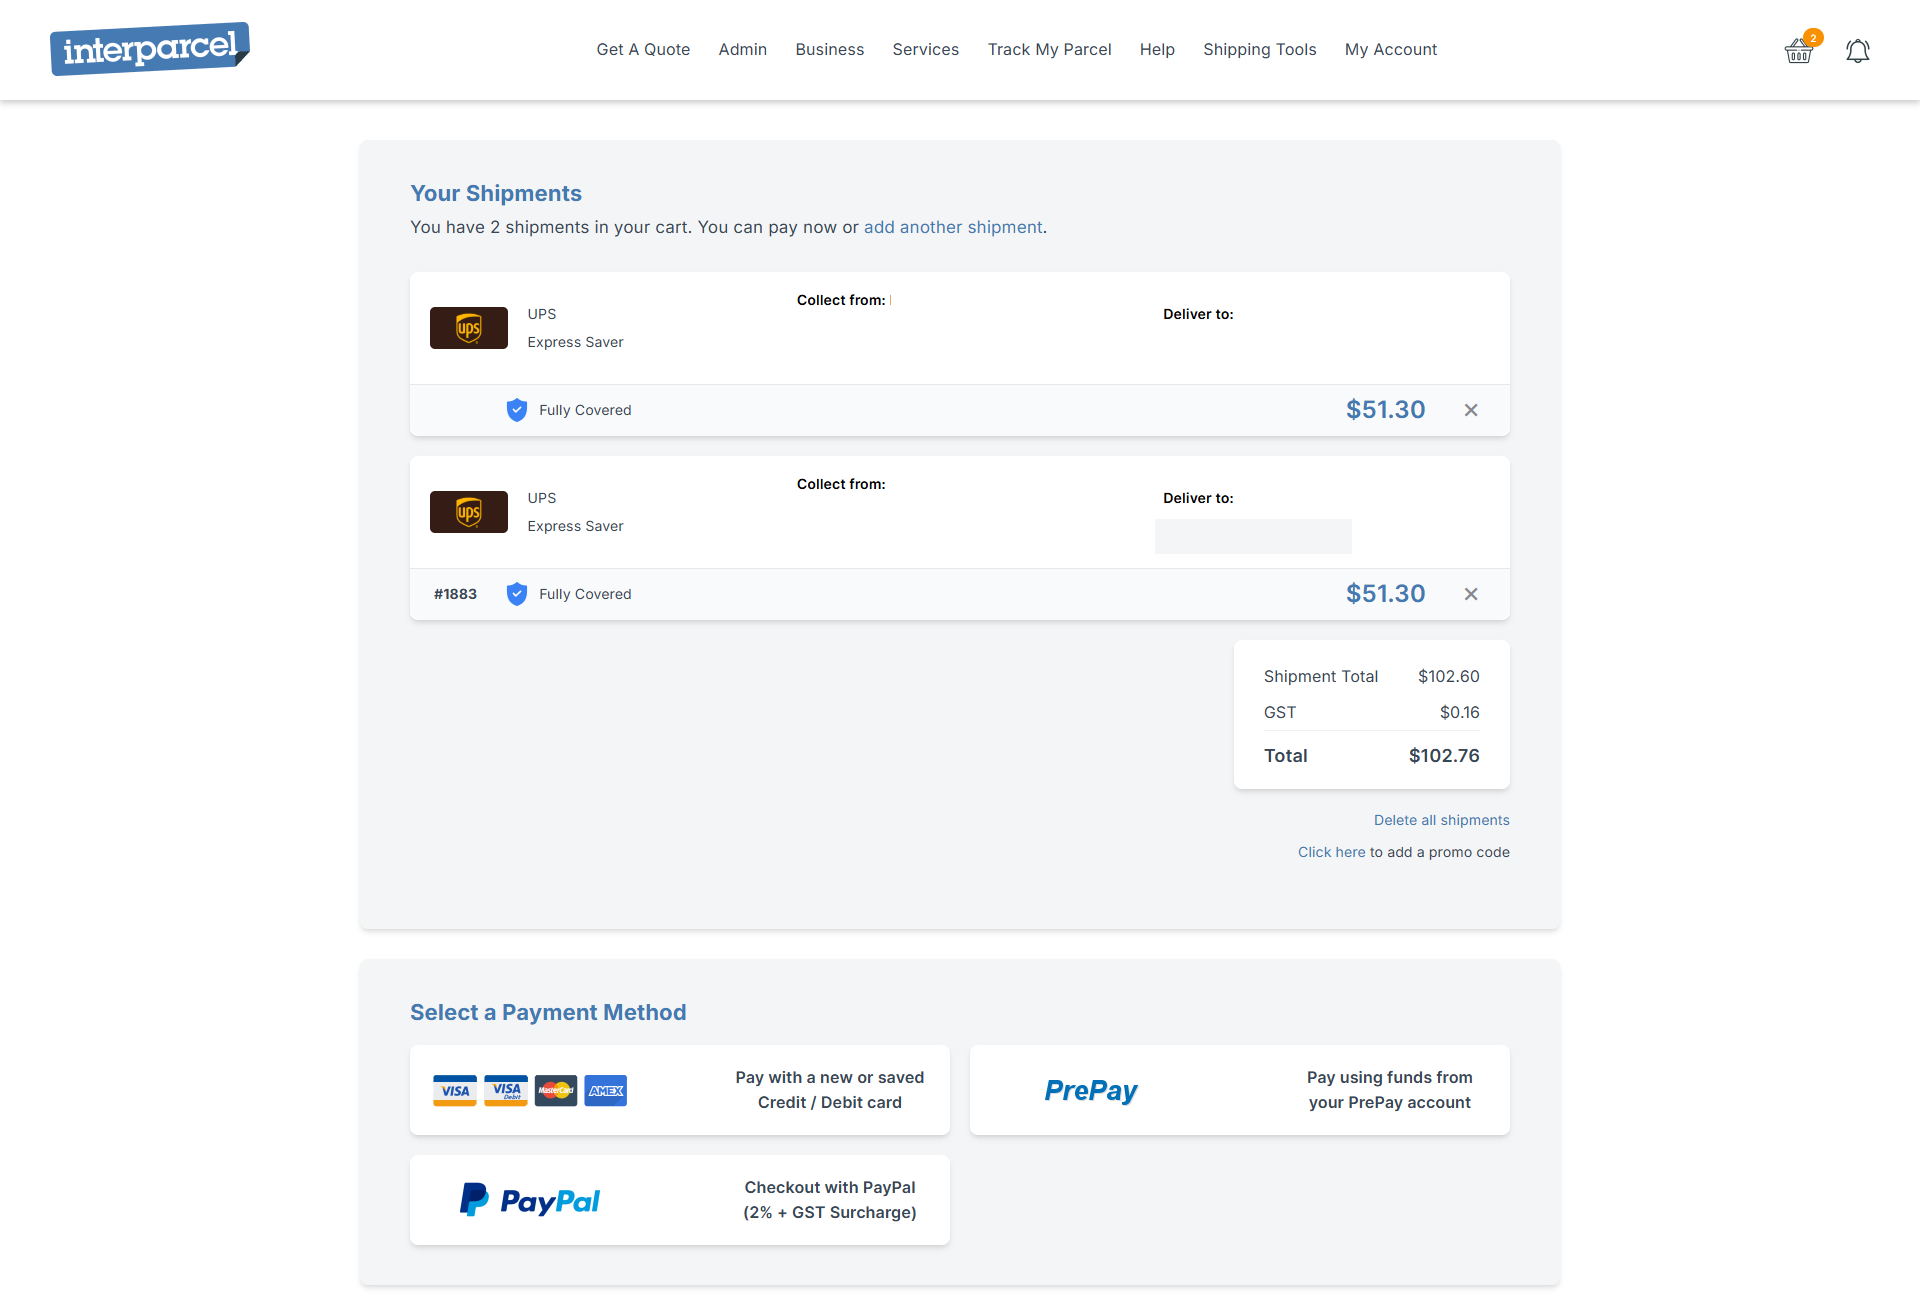Click Delete all shipments link
Viewport: 1920px width, 1310px height.
coord(1441,820)
